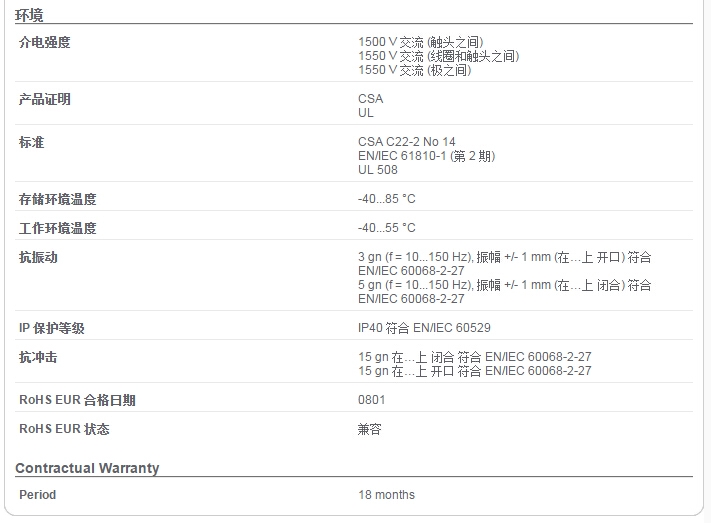Click the 18 months warranty period value
The image size is (711, 523).
[386, 495]
